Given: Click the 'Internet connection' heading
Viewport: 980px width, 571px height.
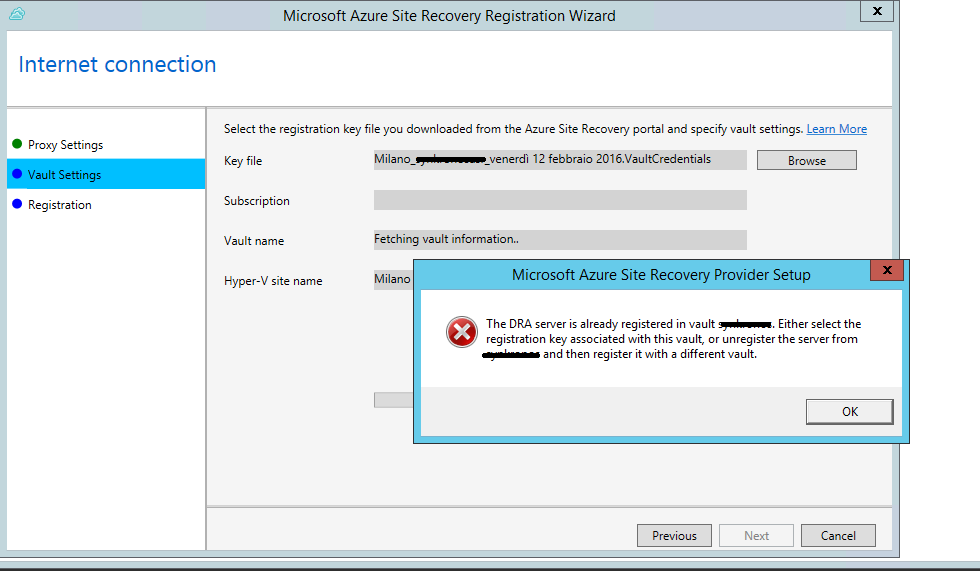Looking at the screenshot, I should coord(117,64).
